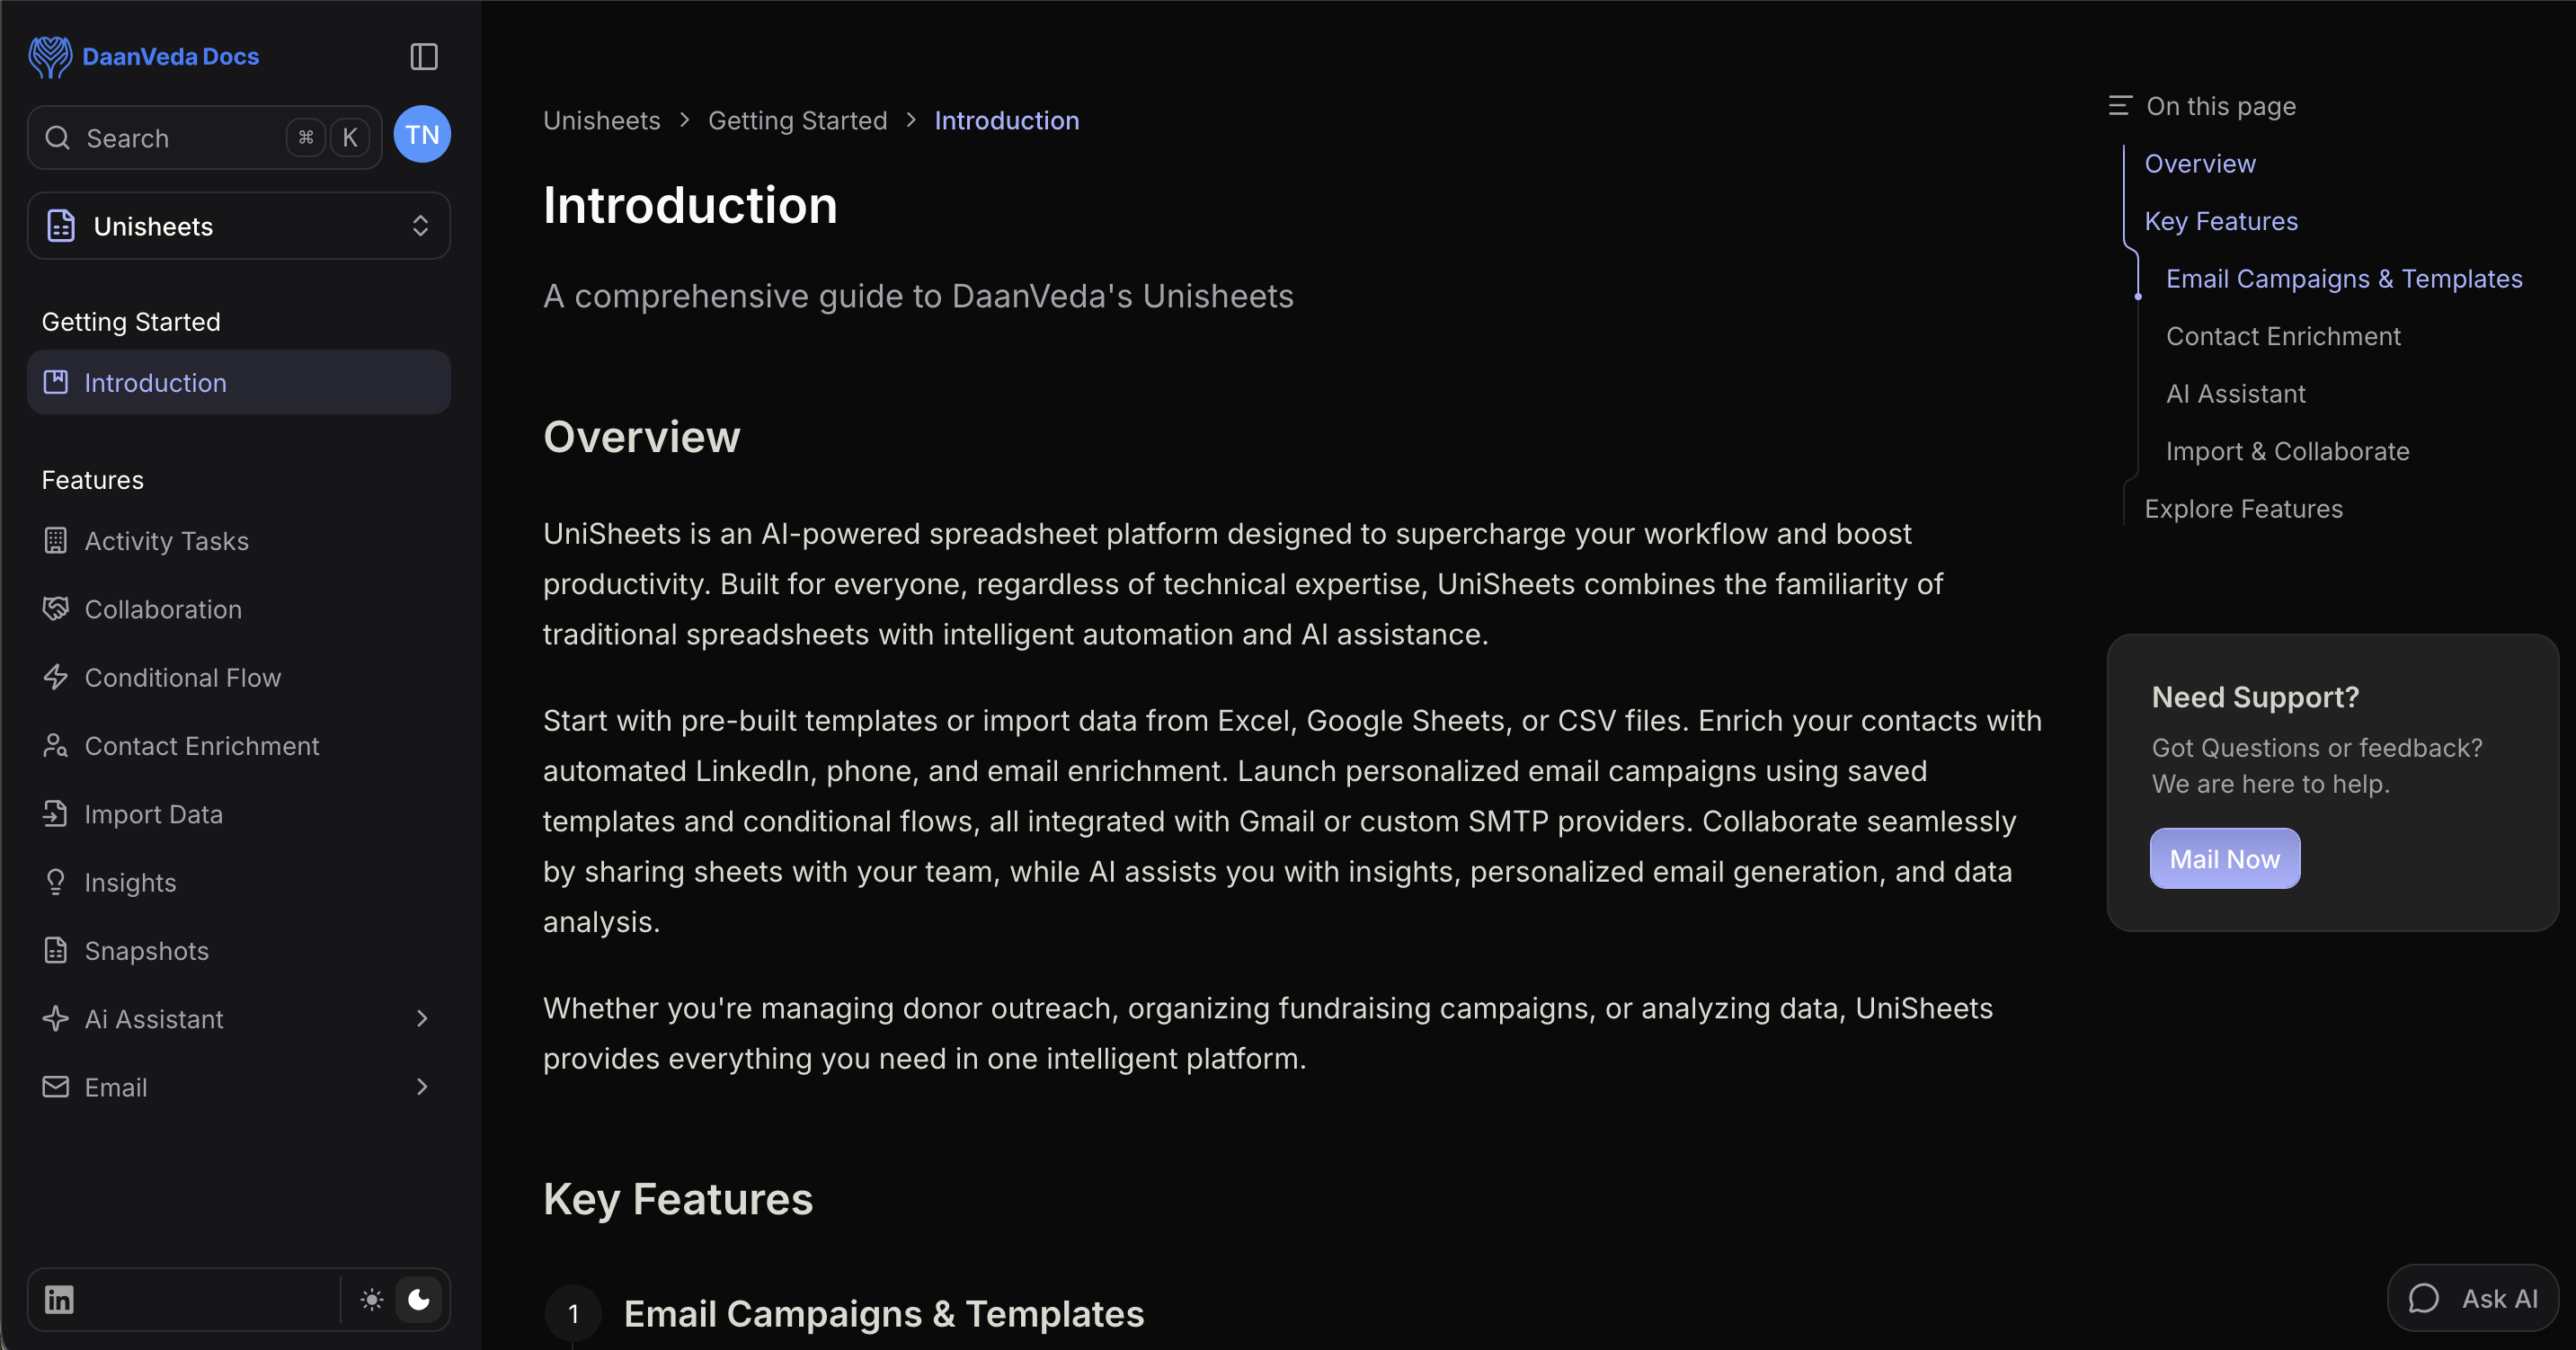Open the Collaboration handshake icon
Viewport: 2576px width, 1350px height.
point(56,609)
